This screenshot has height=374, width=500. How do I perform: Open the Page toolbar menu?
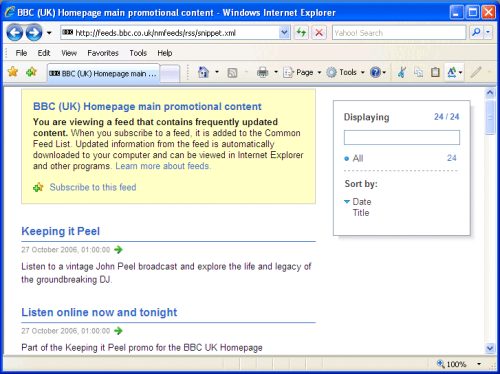(302, 72)
